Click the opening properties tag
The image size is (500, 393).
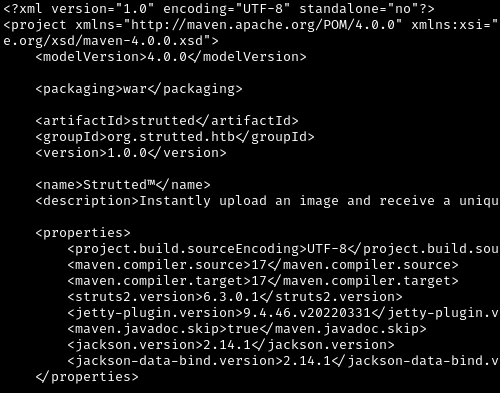tap(83, 233)
